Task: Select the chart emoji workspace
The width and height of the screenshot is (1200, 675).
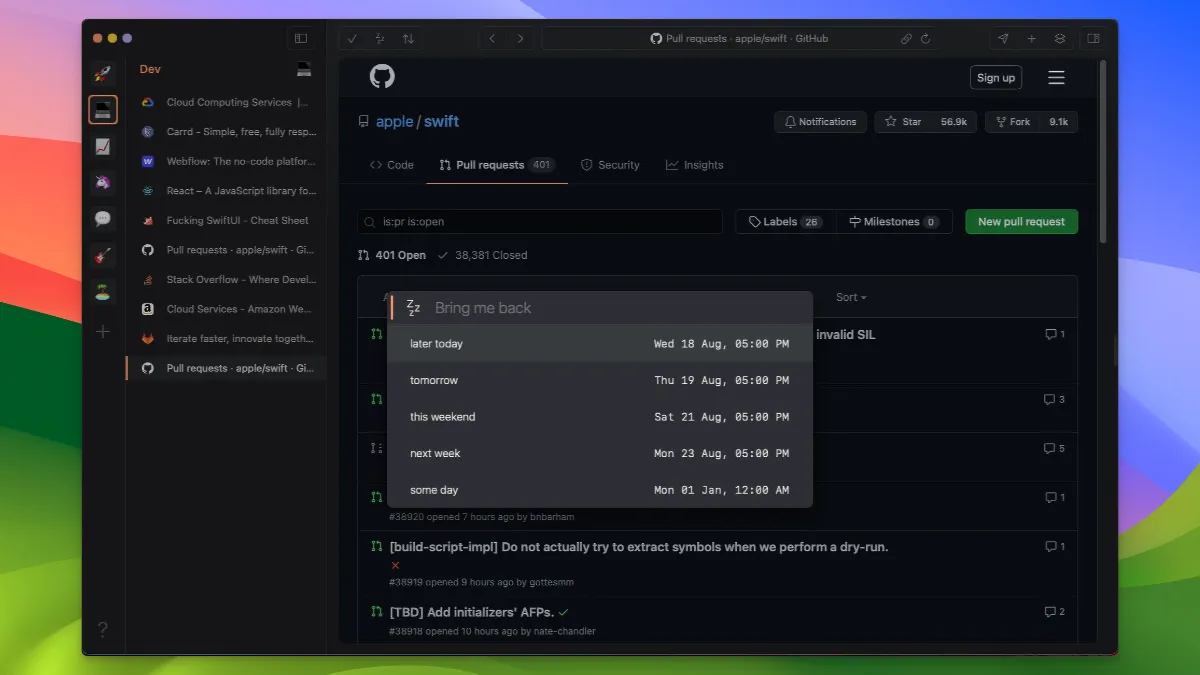Action: (x=103, y=147)
